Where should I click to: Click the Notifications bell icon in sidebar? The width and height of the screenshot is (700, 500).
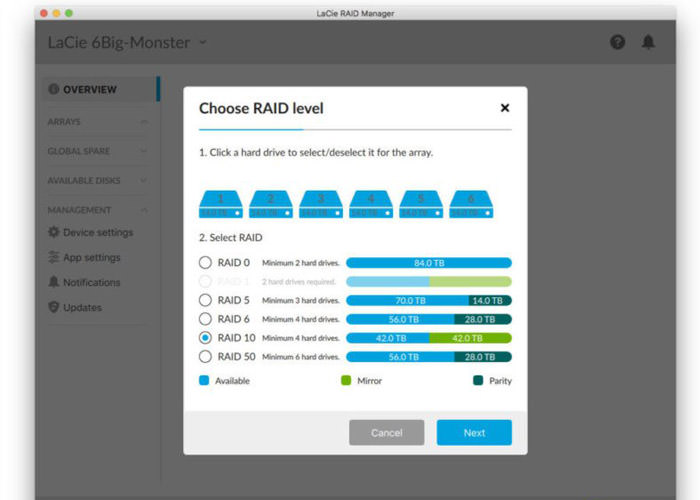(54, 282)
